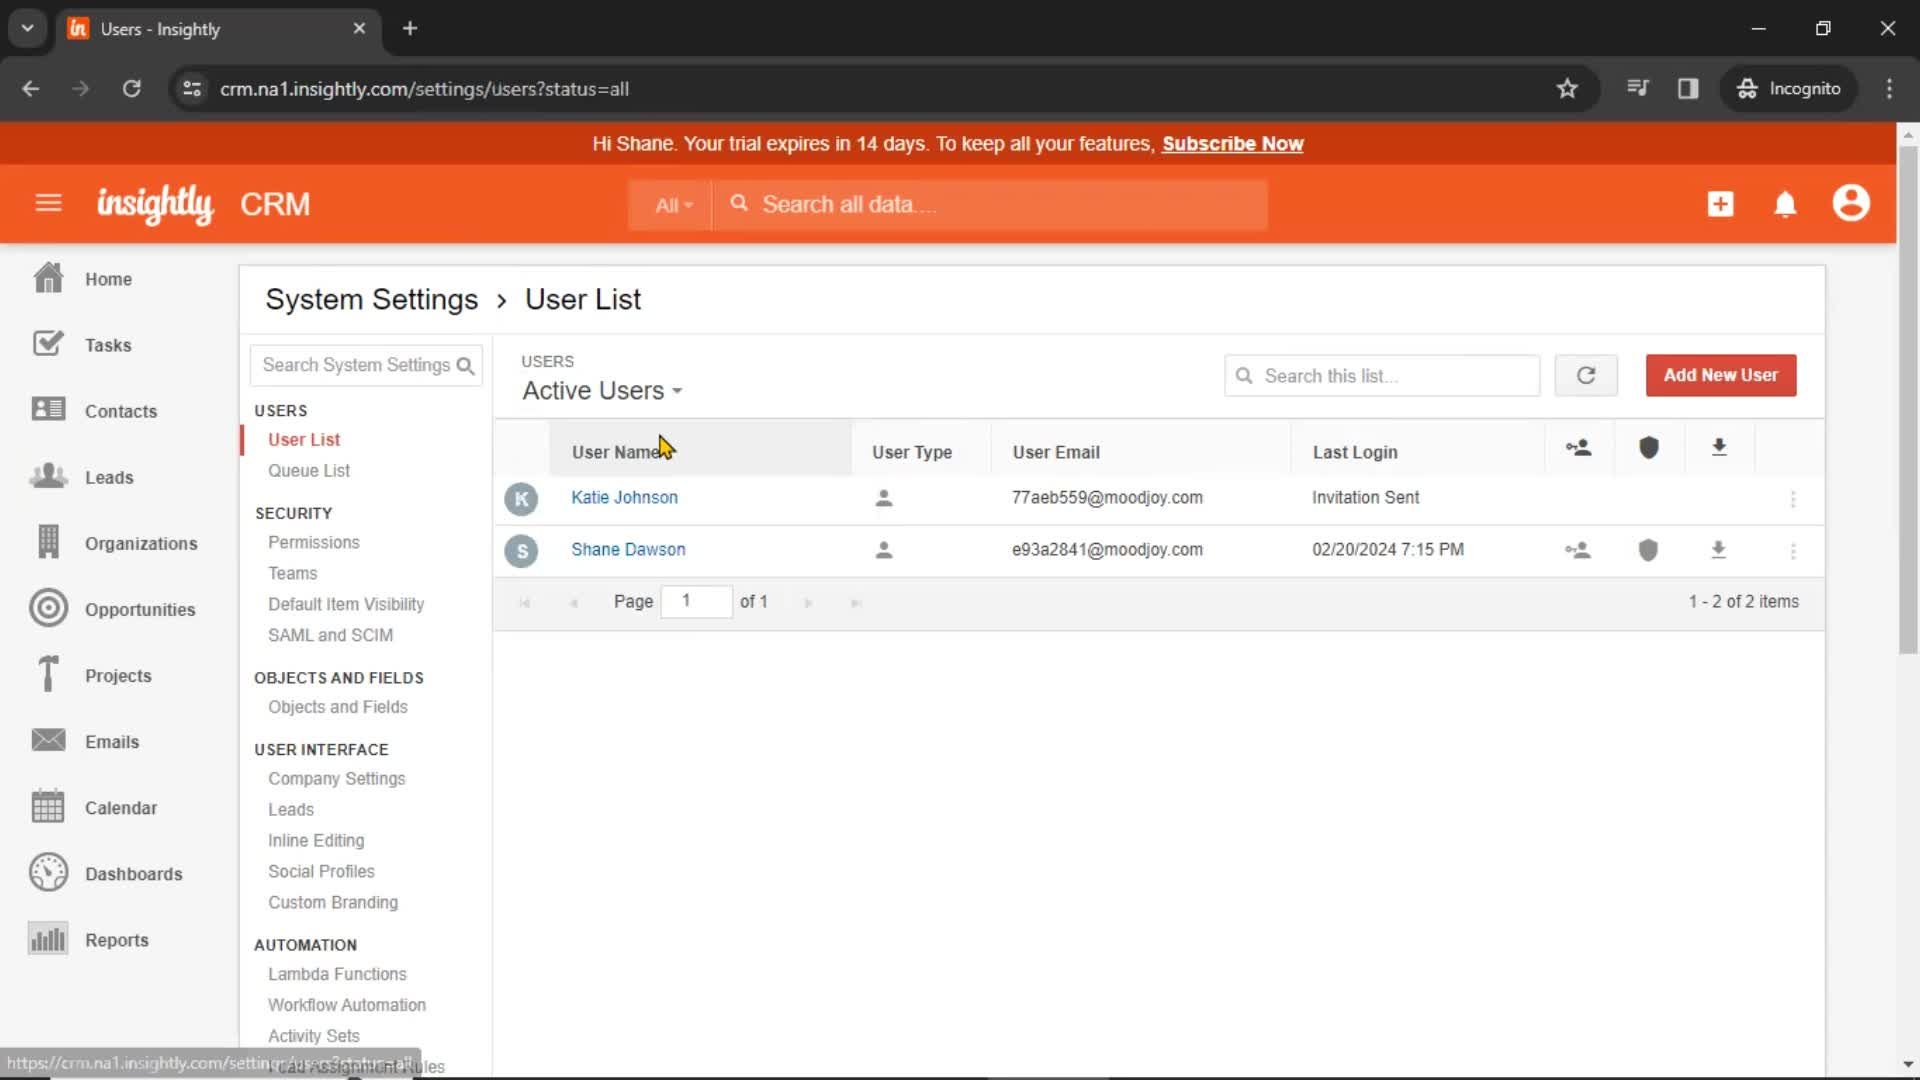The height and width of the screenshot is (1080, 1920).
Task: Open Chrome's three-dot menu
Action: point(1889,89)
